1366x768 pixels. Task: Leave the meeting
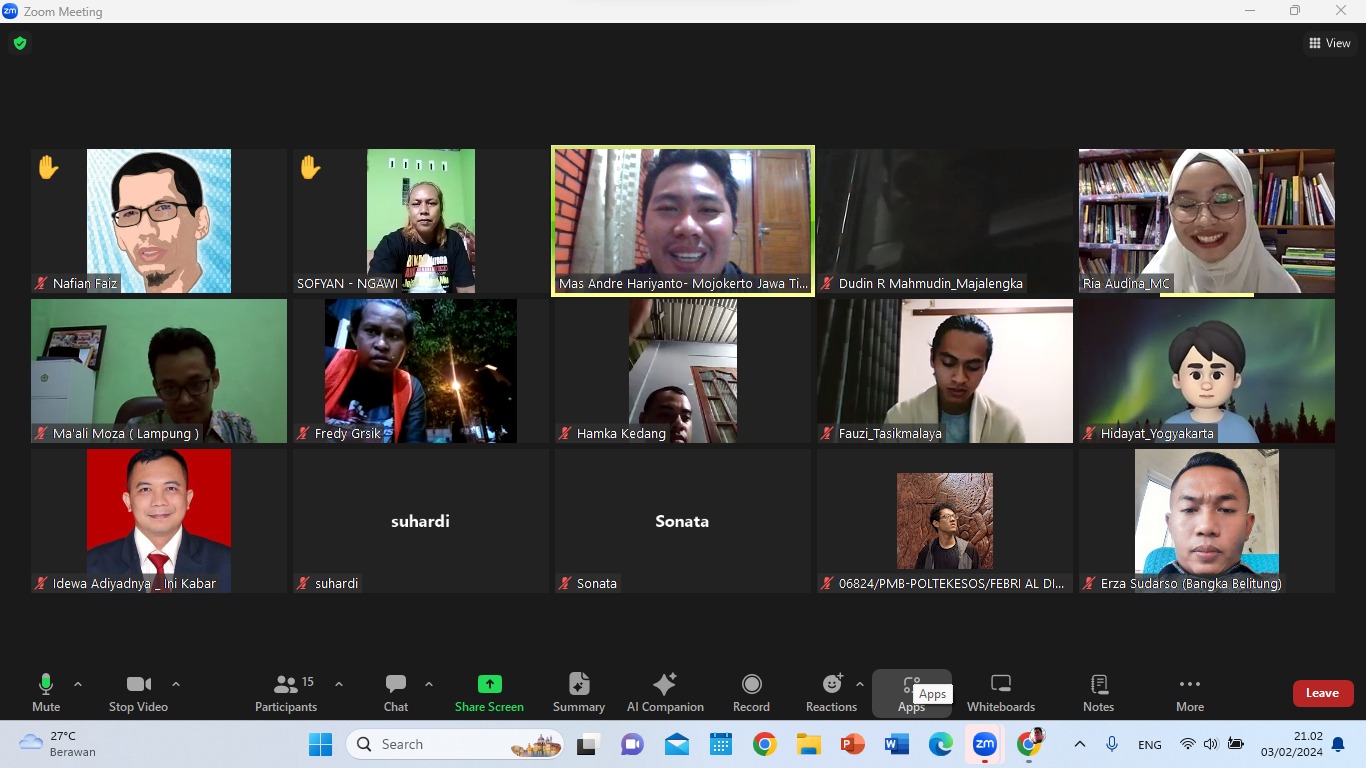[1322, 692]
